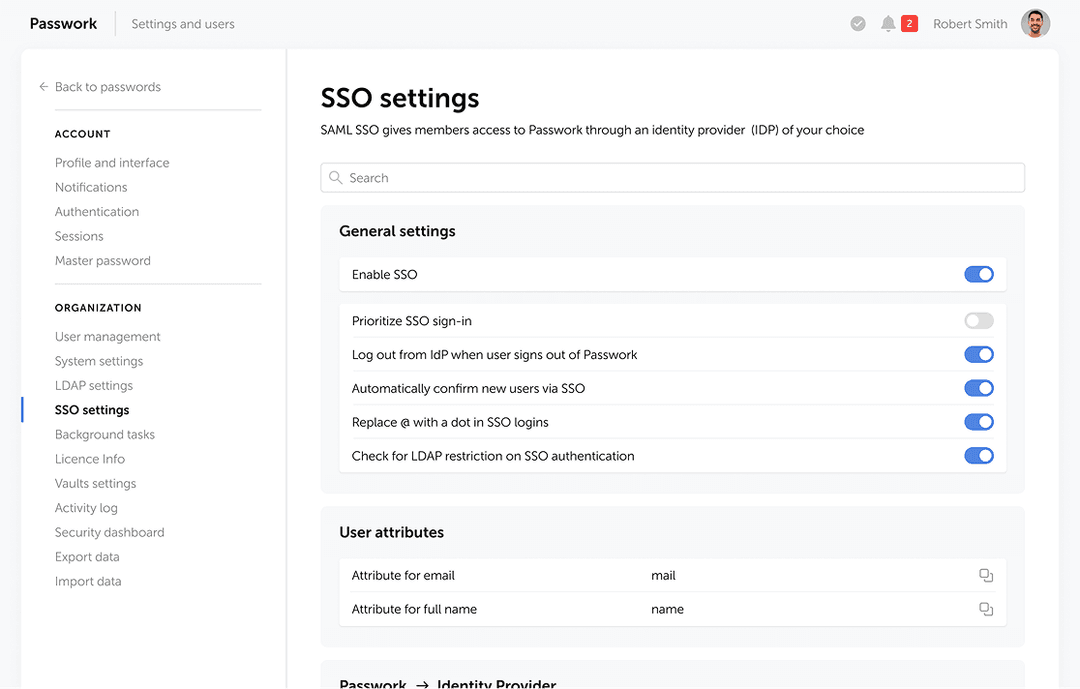Click the 'name' attribute value
1080x689 pixels.
[x=667, y=609]
